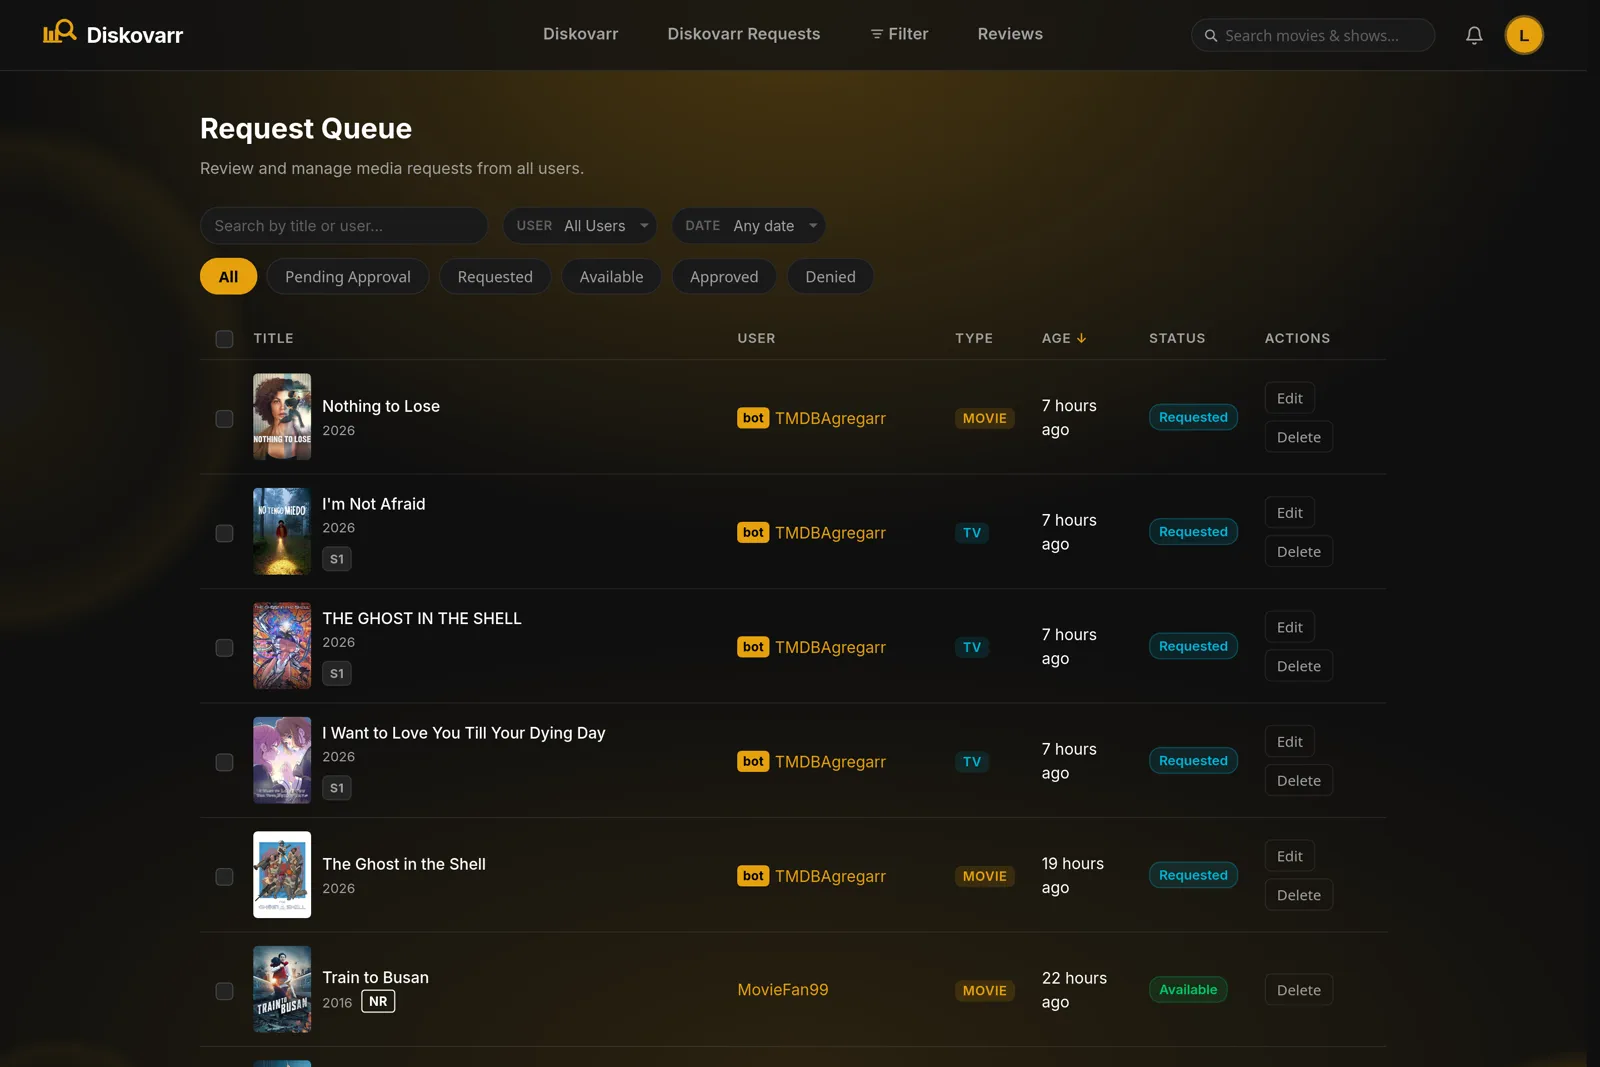Filter by Requested status

[x=495, y=277]
